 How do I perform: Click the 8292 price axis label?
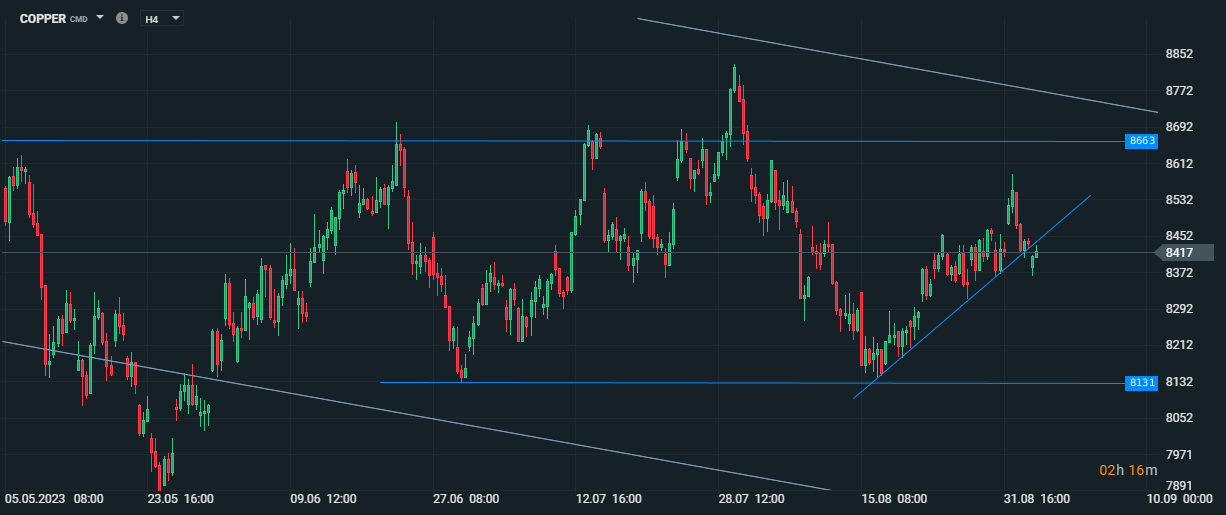(x=1179, y=309)
